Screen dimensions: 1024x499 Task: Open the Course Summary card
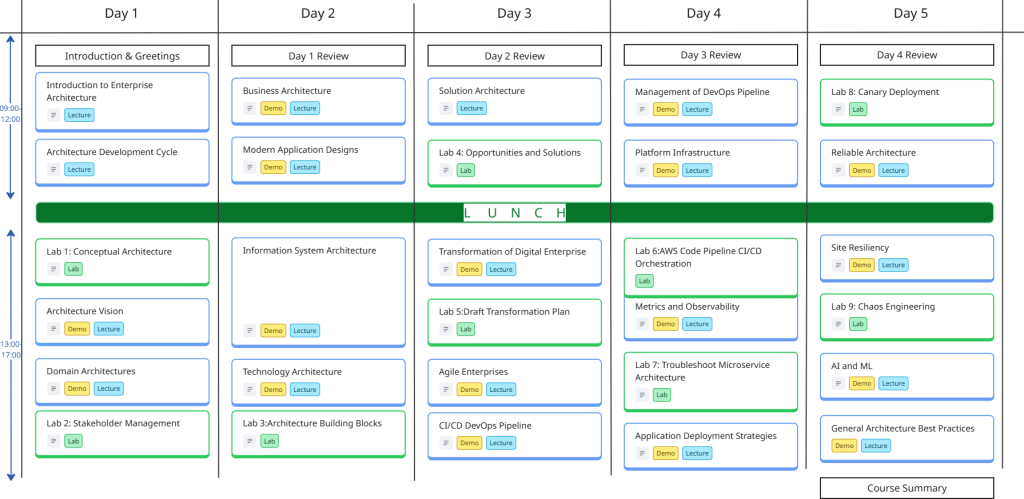coord(906,489)
